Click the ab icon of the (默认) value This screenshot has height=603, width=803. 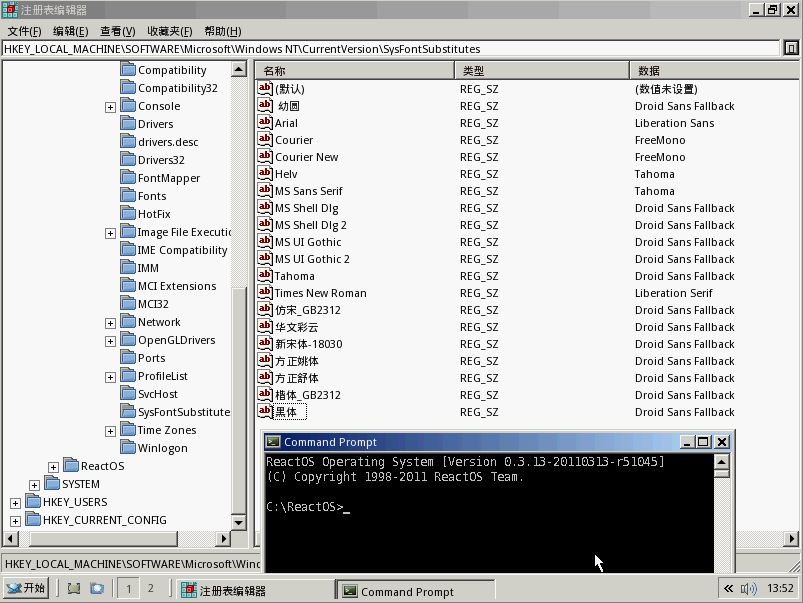click(265, 88)
